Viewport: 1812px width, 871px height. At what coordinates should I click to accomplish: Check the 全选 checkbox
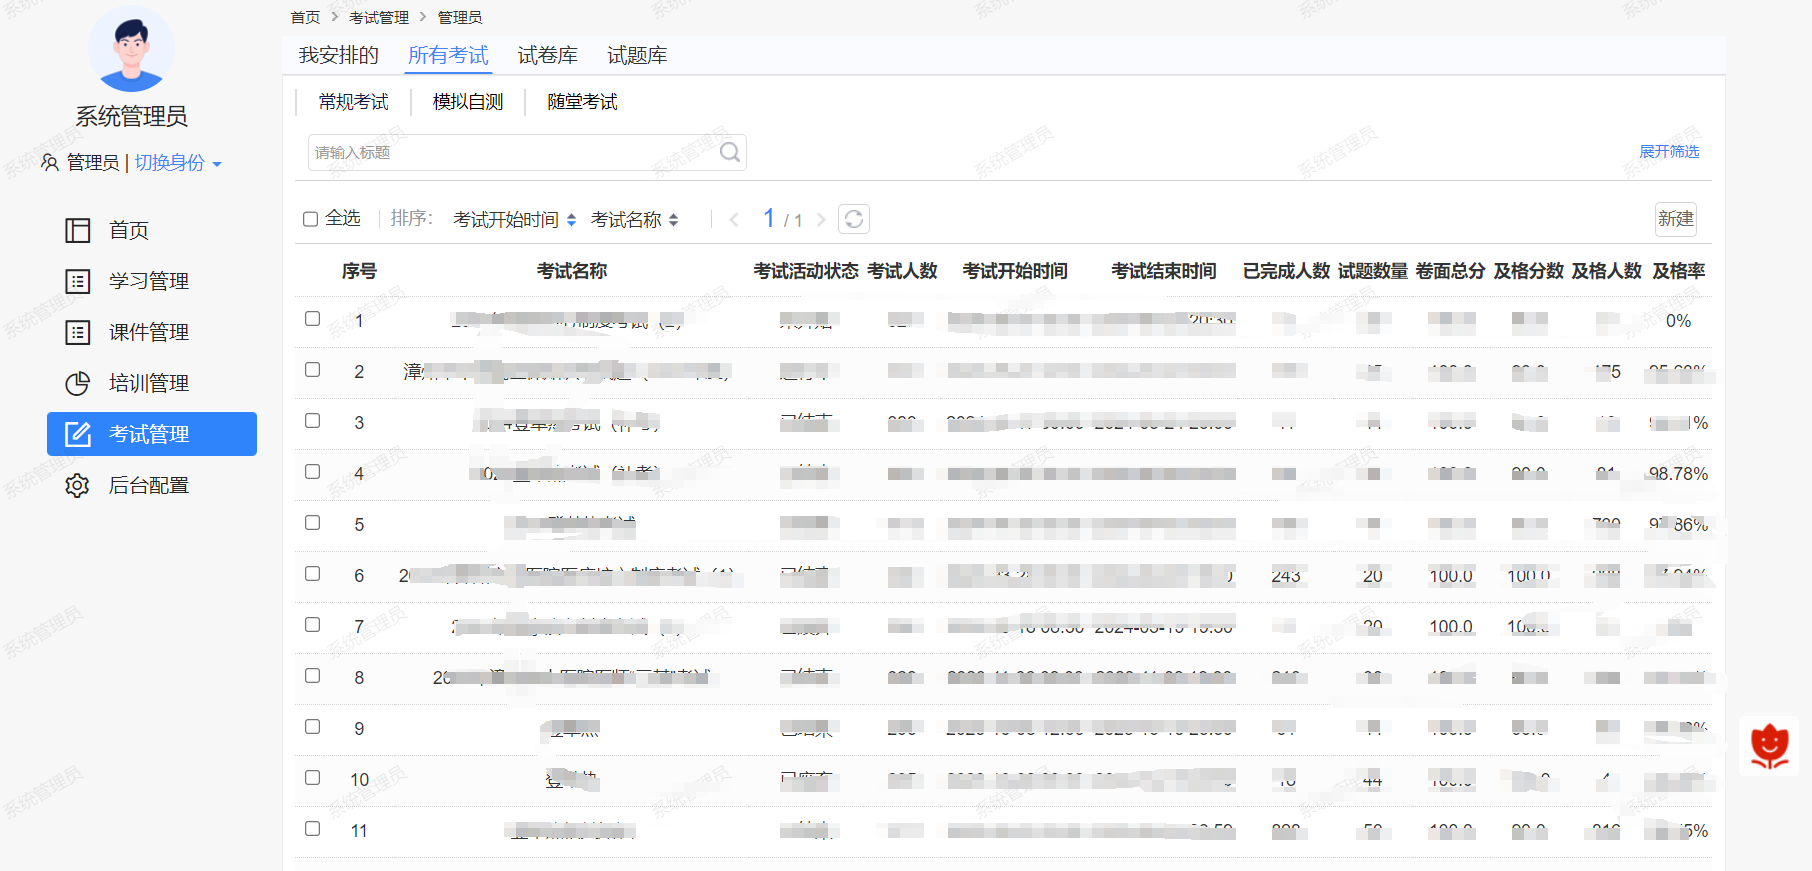311,219
